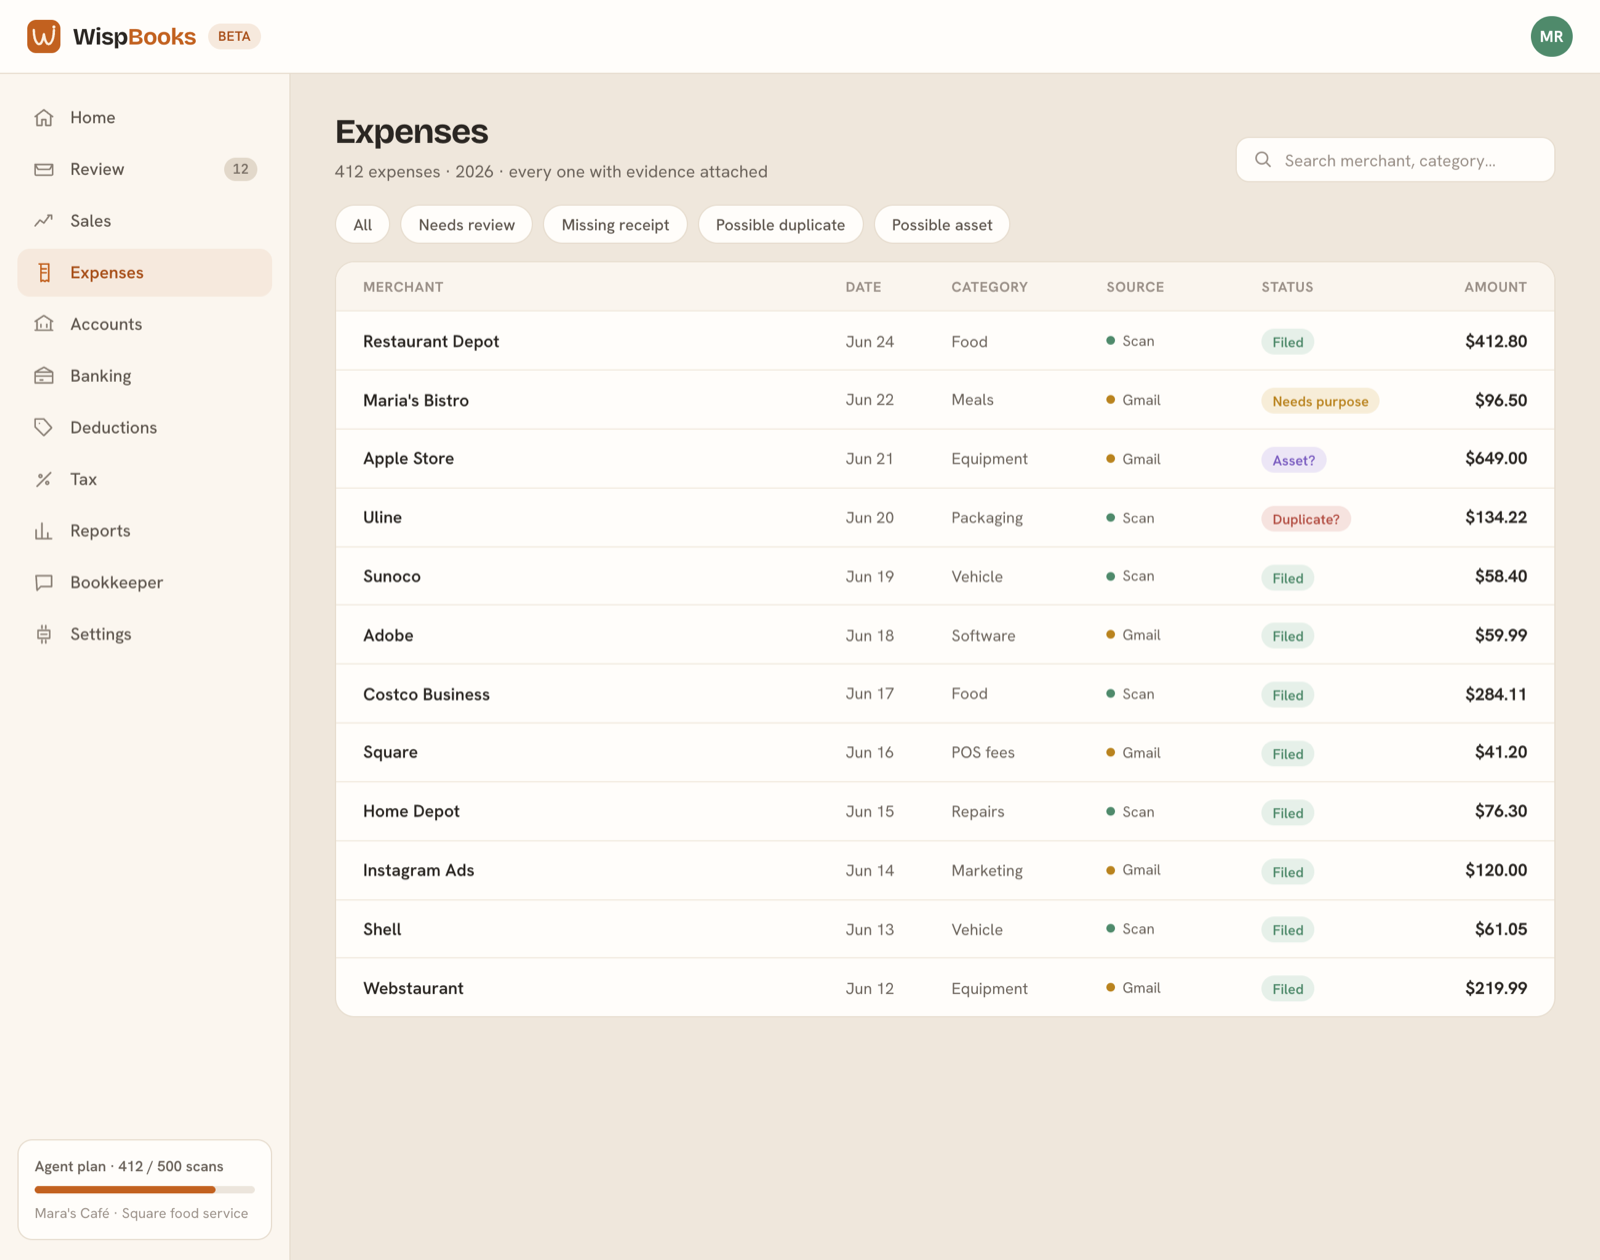Open the Costco Business expense
This screenshot has height=1260, width=1600.
click(945, 694)
